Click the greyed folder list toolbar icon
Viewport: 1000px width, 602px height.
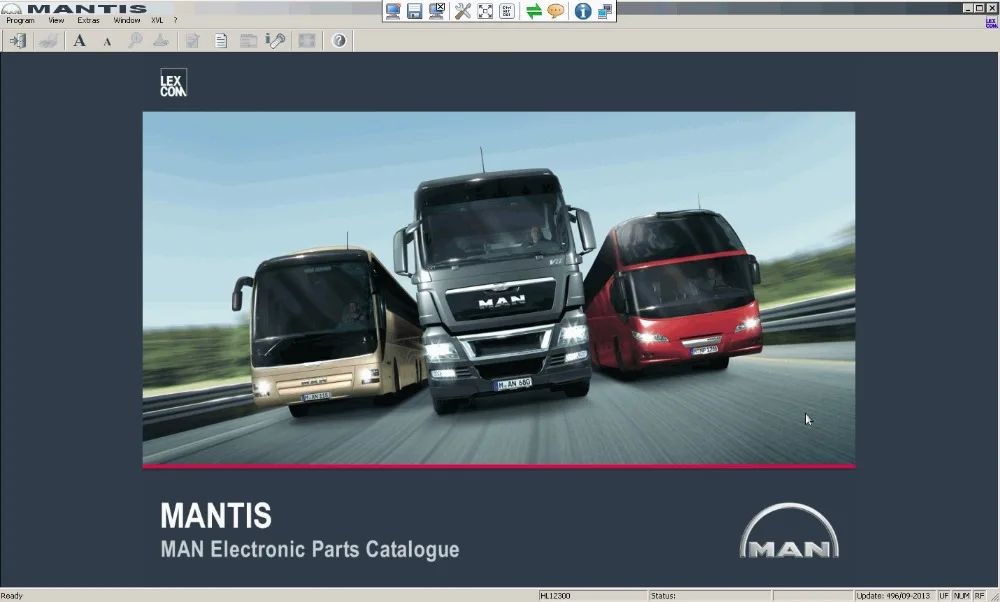click(248, 41)
